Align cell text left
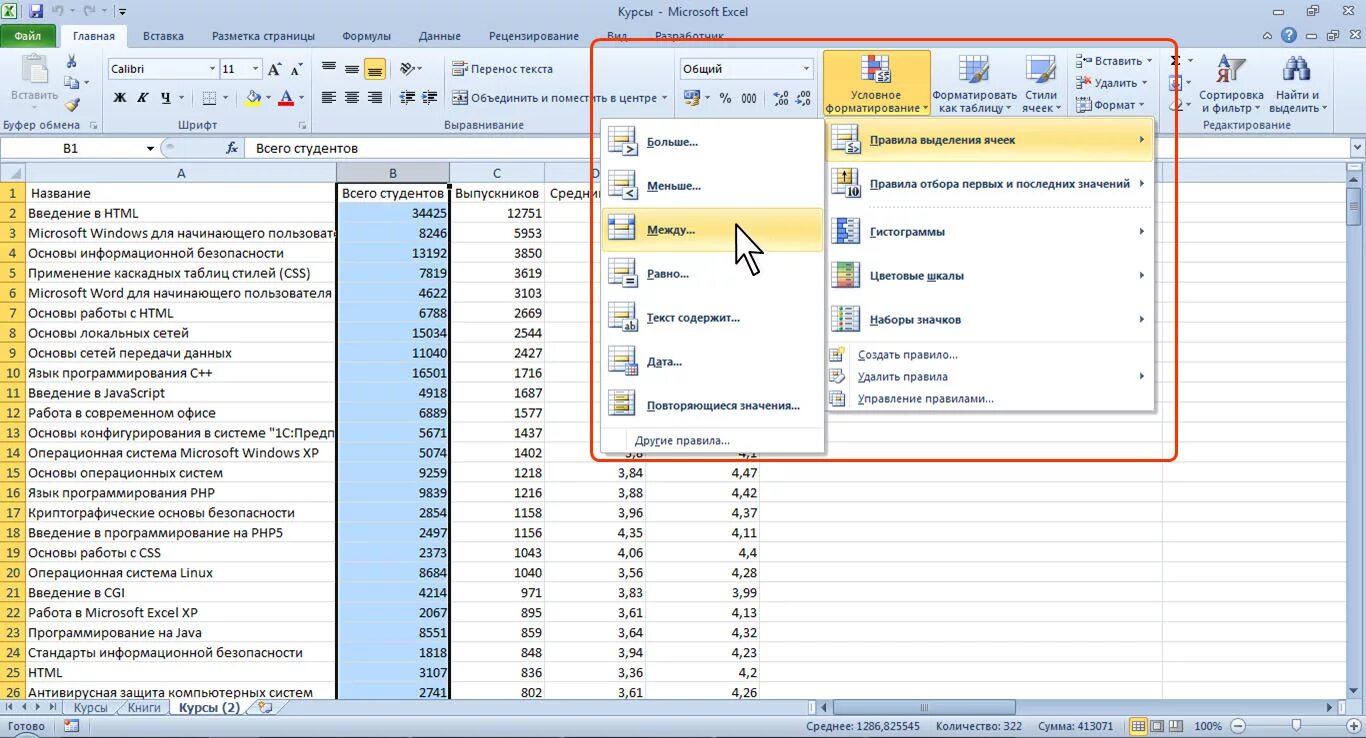Image resolution: width=1366 pixels, height=738 pixels. (x=329, y=98)
